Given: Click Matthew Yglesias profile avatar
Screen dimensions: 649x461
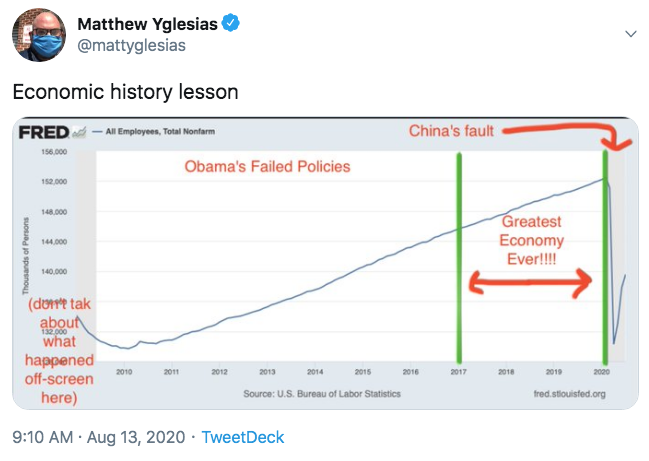Looking at the screenshot, I should 39,35.
